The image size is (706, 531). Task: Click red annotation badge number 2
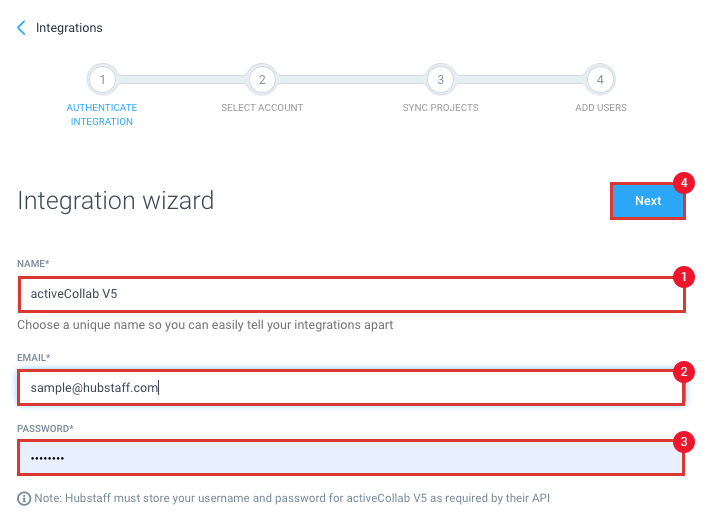click(683, 372)
